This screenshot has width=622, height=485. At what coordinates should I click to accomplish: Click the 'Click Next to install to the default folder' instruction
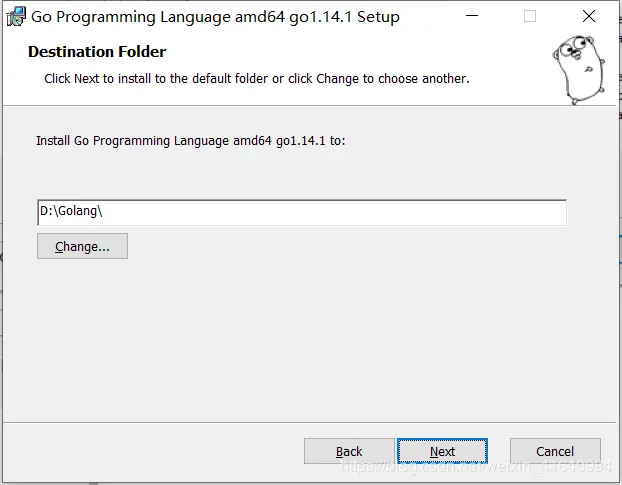click(257, 79)
